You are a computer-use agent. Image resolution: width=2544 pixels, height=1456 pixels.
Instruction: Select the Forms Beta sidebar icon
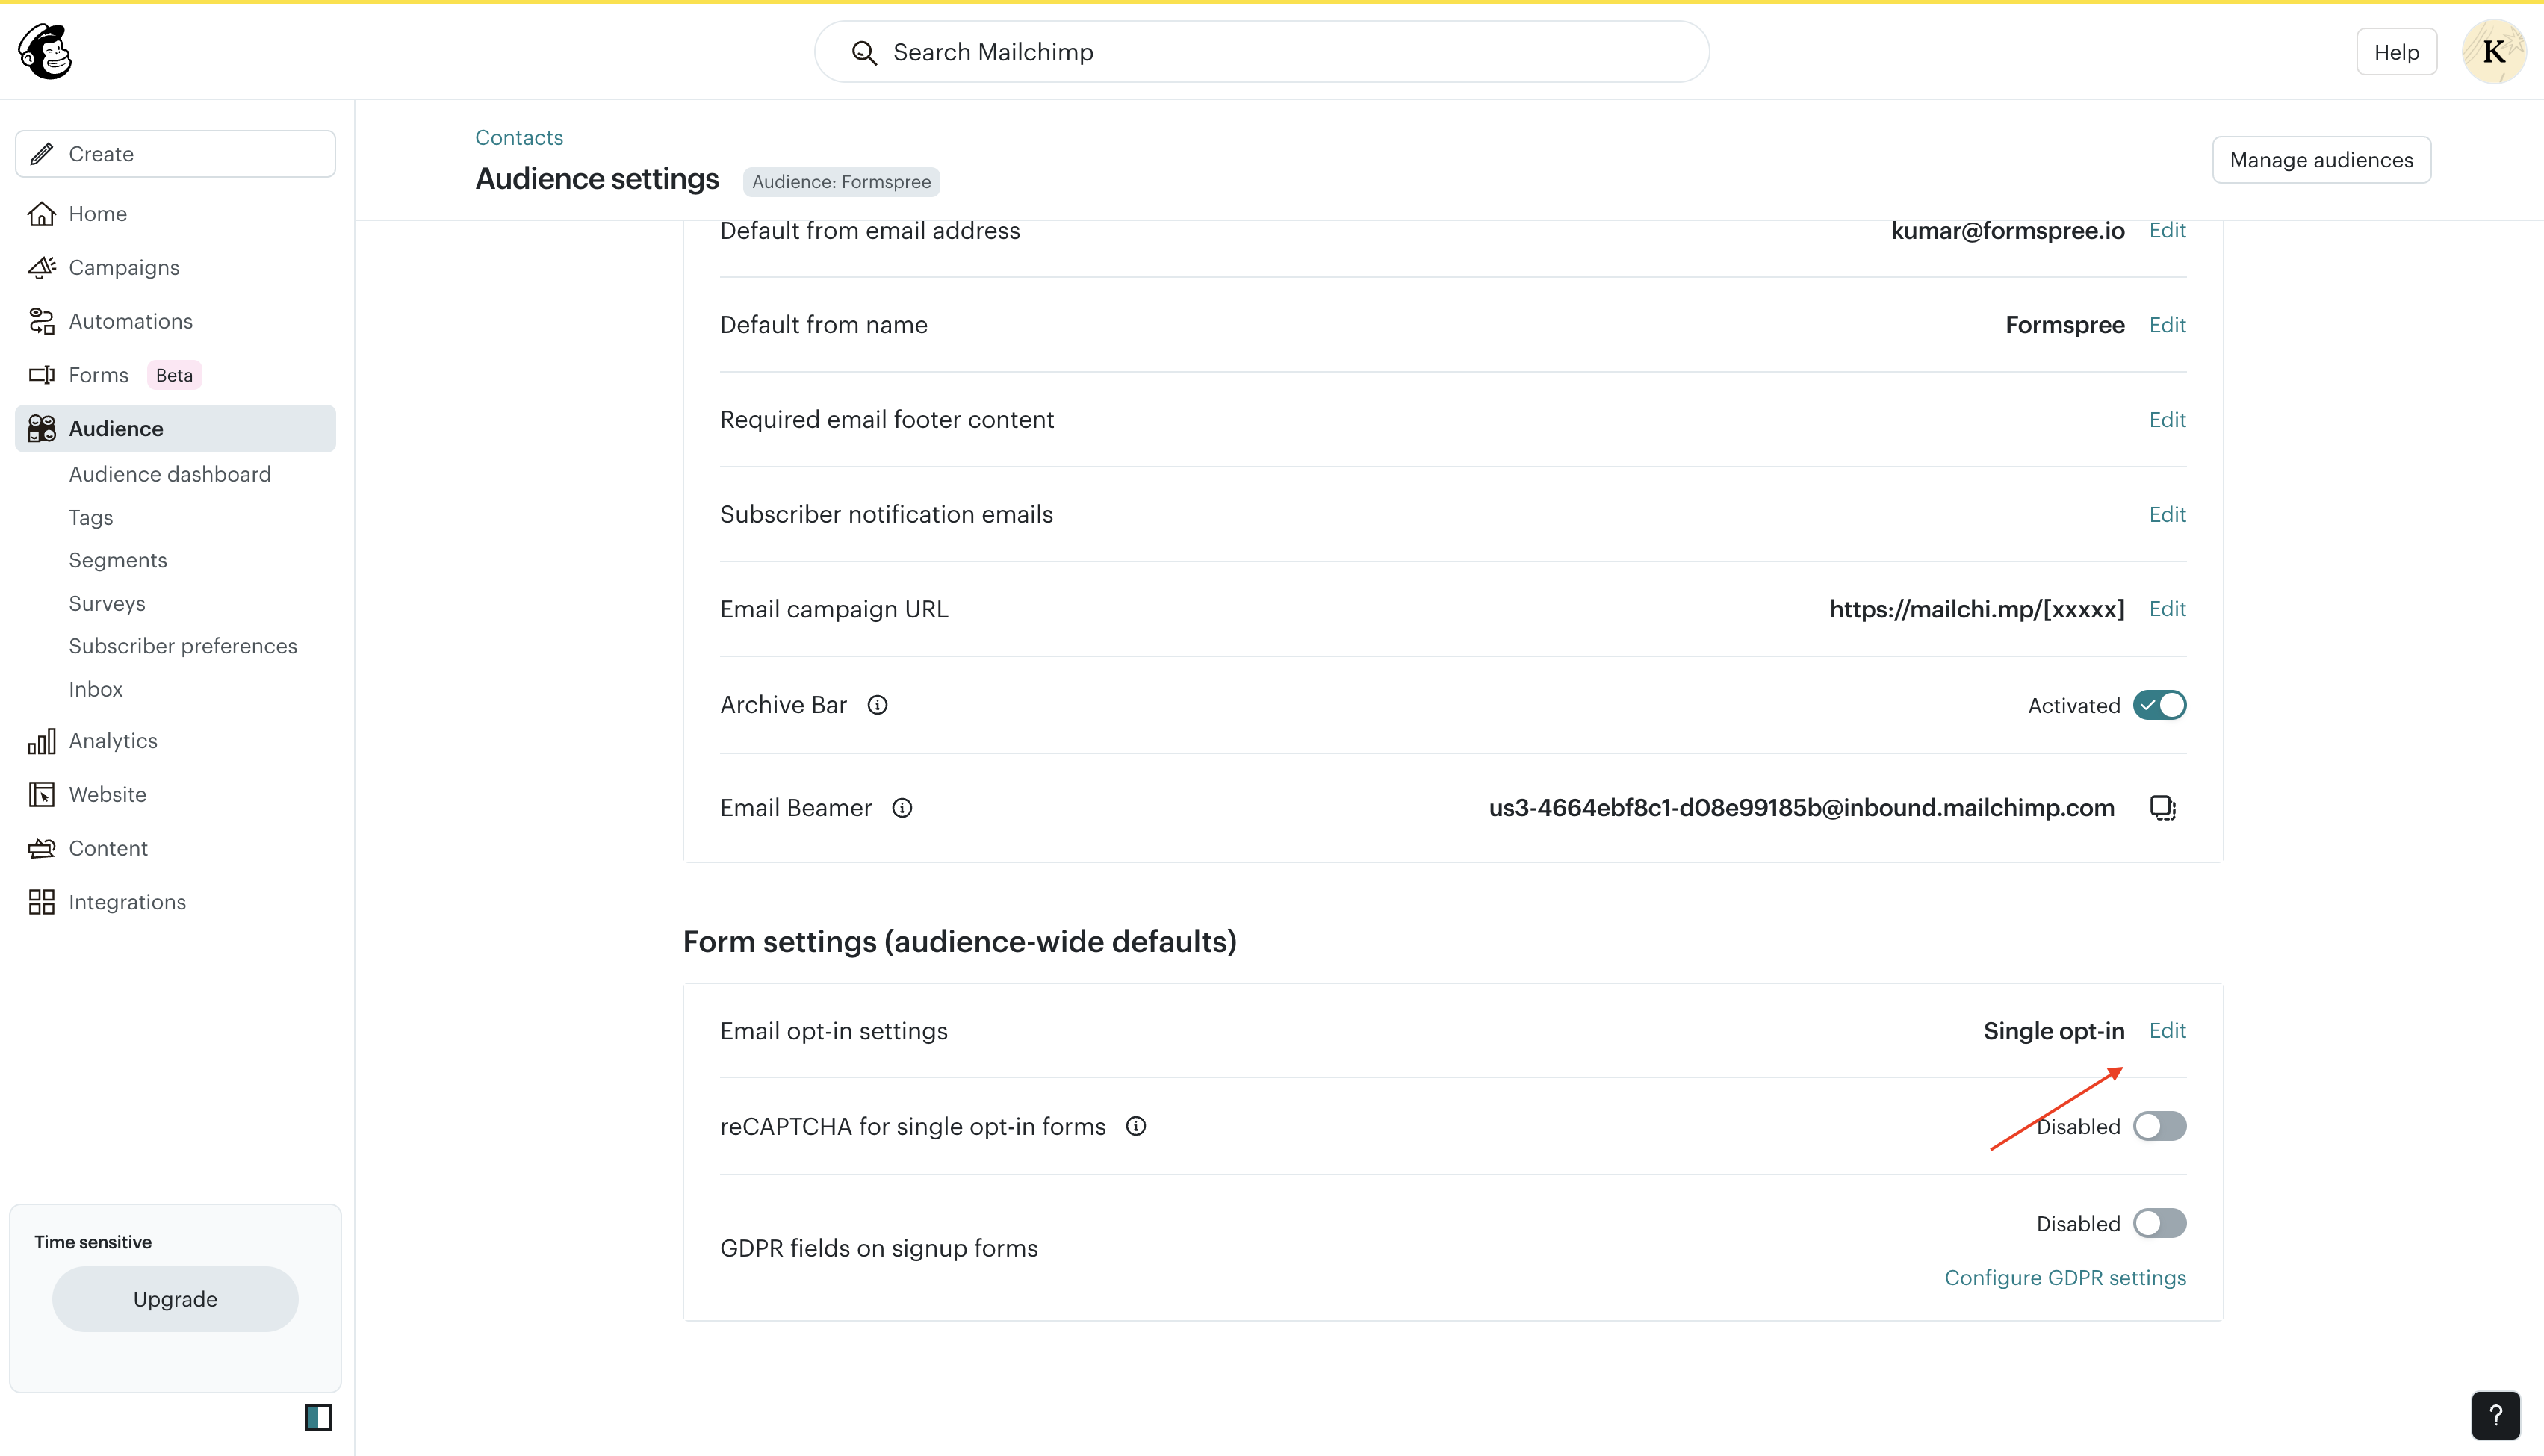(41, 374)
